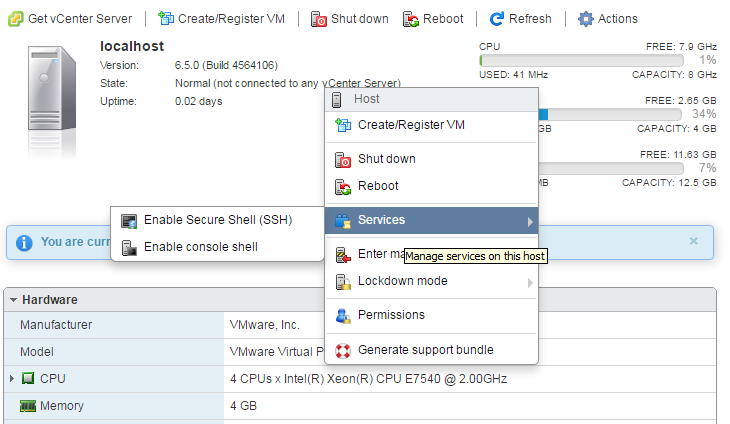Click the Services toolbox icon
Screen dimensions: 730x424
point(343,221)
